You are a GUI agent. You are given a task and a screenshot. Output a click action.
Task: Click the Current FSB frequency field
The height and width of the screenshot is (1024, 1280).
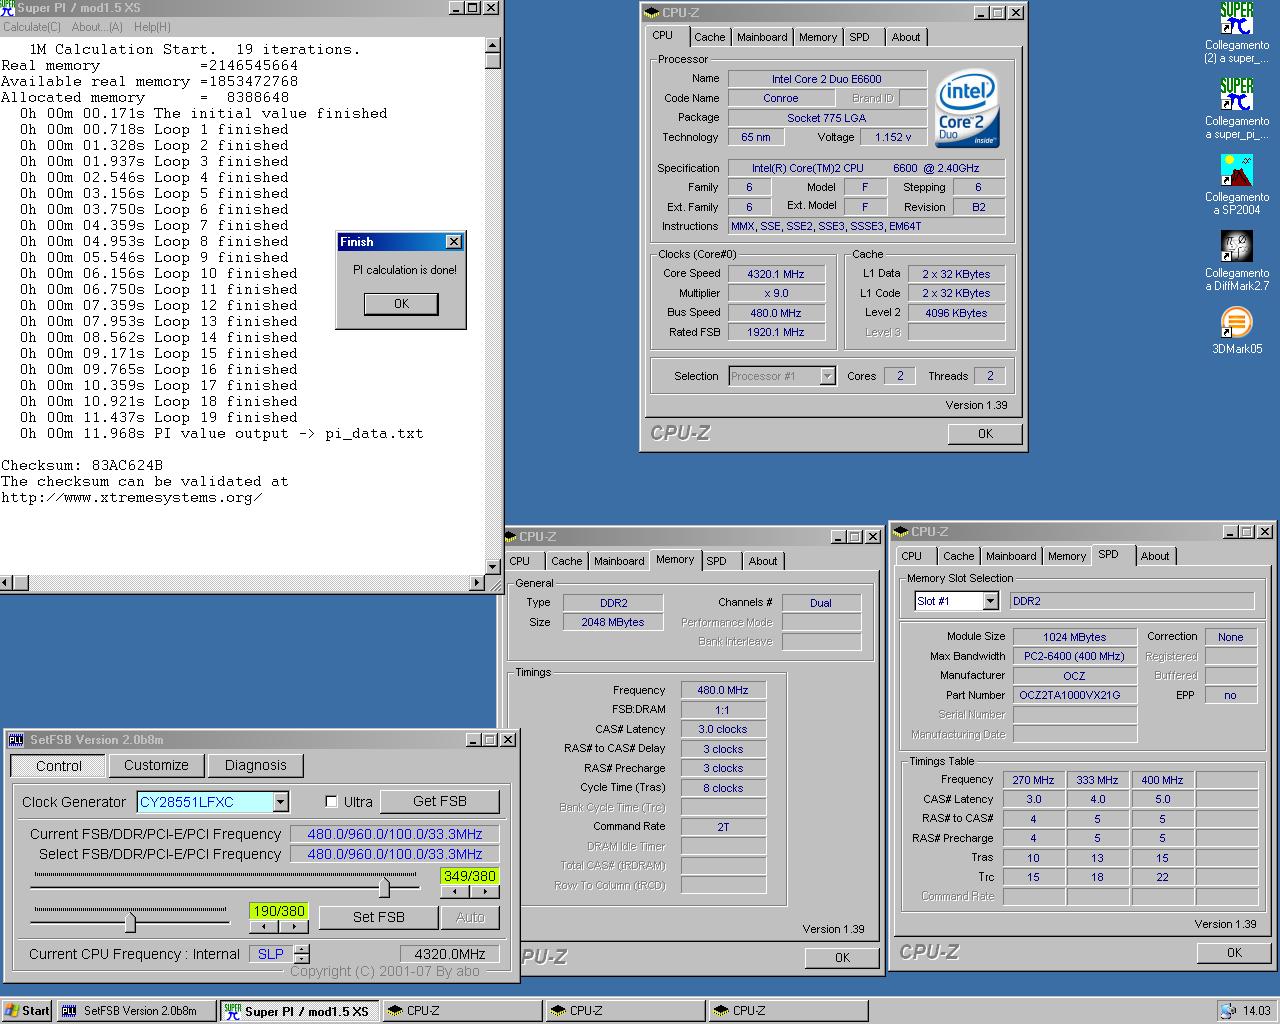[x=395, y=834]
